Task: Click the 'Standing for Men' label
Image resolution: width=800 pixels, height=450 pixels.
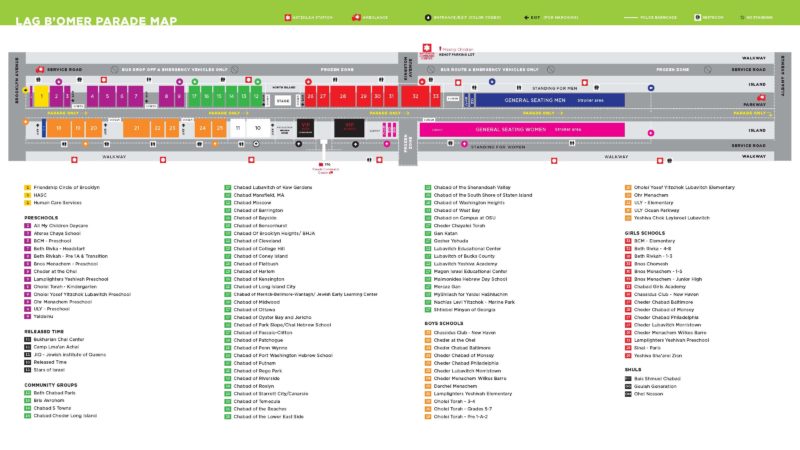Action: pos(555,88)
